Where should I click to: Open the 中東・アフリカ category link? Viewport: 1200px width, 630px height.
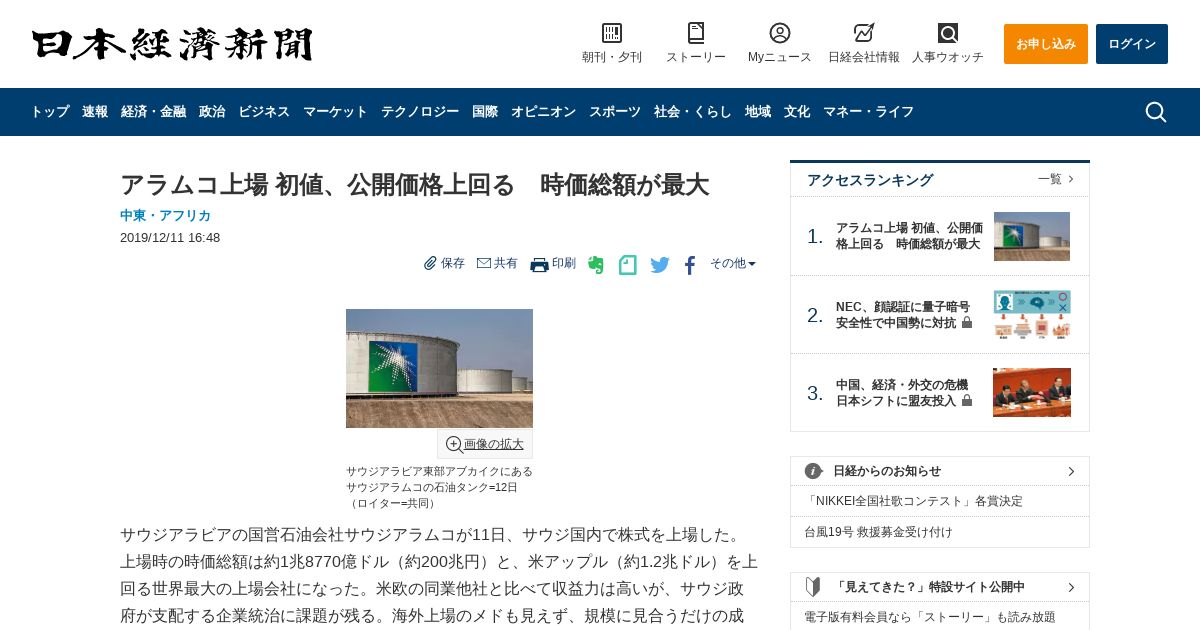point(165,215)
